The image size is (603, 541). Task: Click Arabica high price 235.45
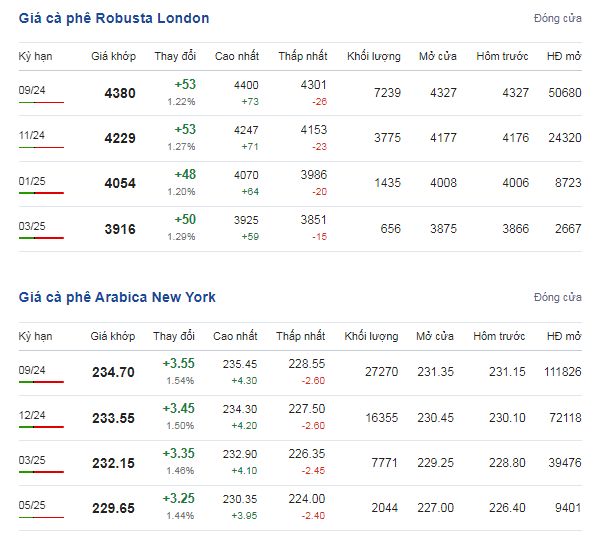240,364
